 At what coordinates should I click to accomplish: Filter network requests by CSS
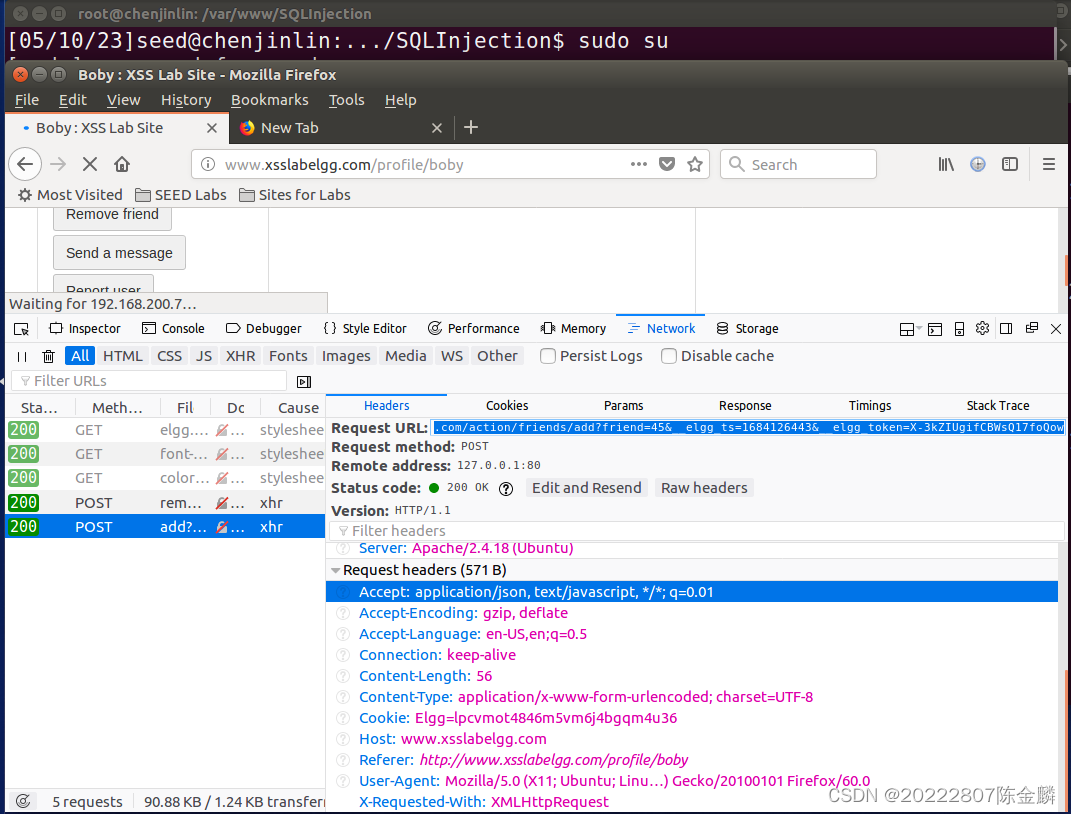click(x=169, y=356)
